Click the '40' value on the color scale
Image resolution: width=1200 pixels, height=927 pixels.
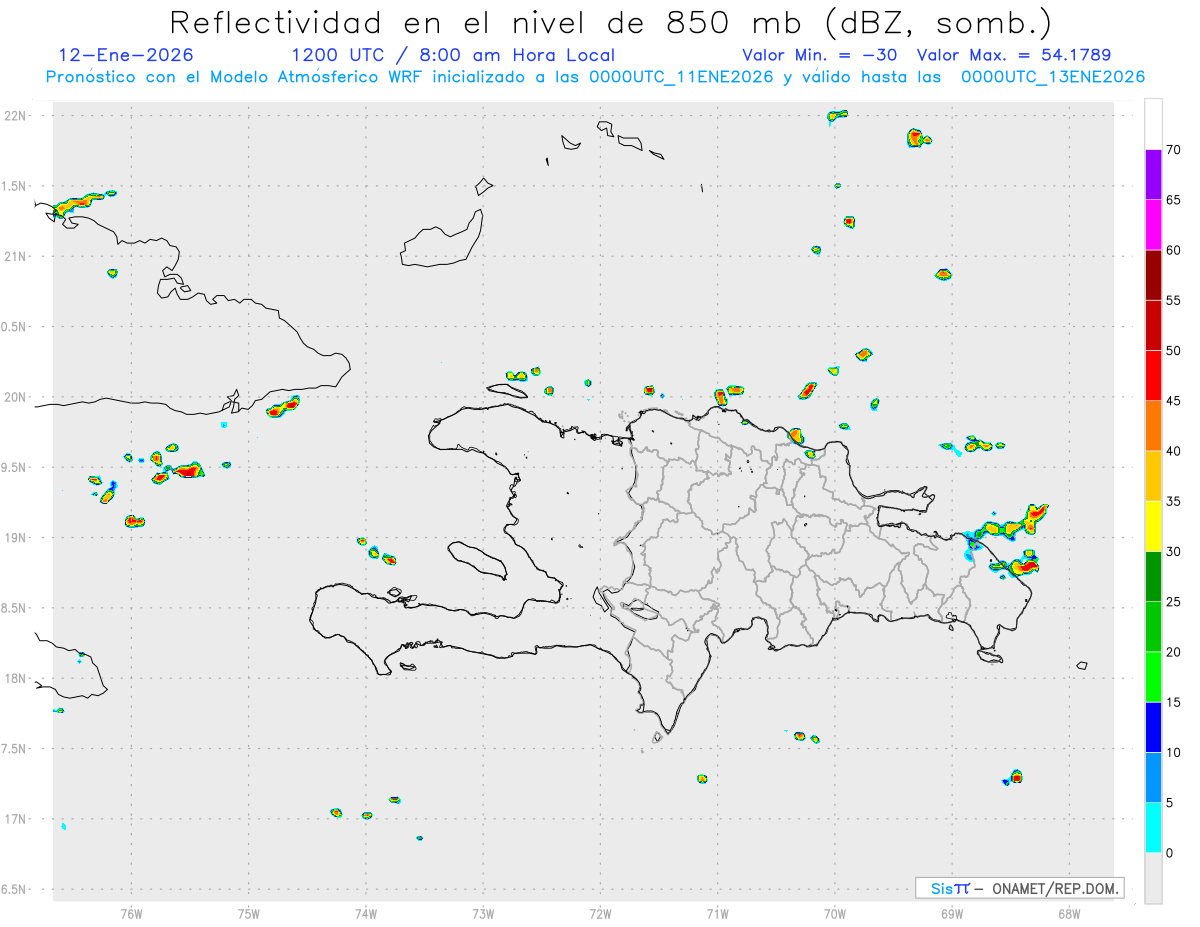1174,451
